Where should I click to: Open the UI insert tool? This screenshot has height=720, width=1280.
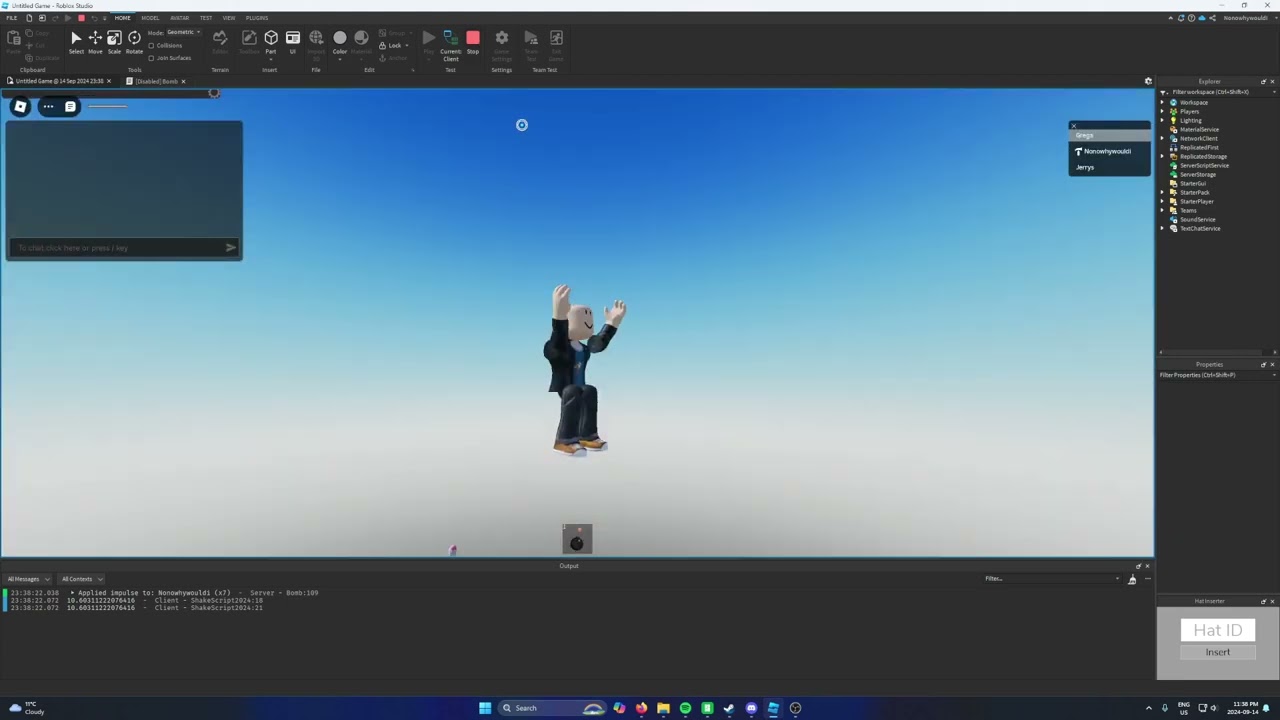(x=293, y=42)
